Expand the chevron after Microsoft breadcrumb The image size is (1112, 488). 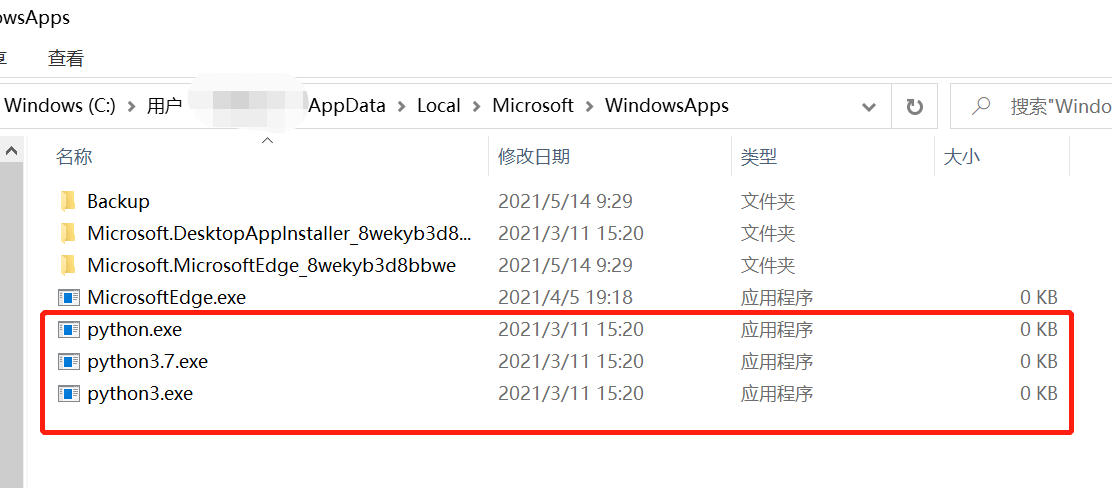pos(589,106)
